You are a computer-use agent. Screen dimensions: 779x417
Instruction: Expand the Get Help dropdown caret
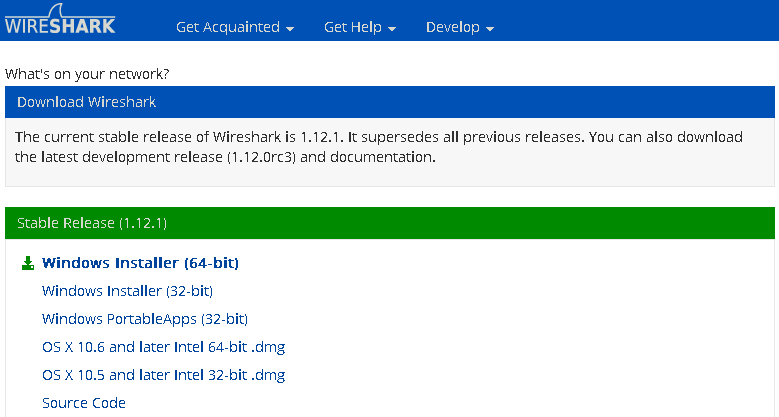(392, 29)
